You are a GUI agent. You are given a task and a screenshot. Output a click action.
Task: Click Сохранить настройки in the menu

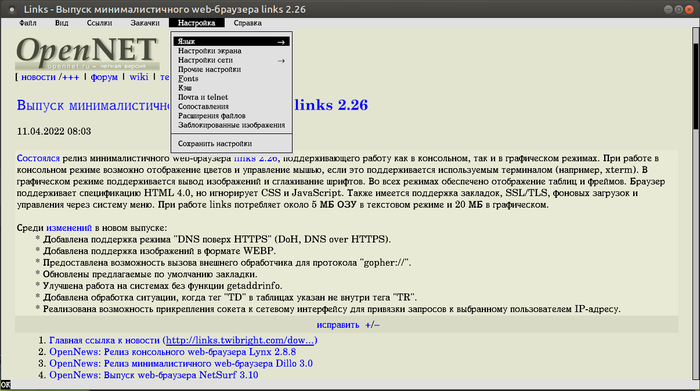[x=231, y=144]
